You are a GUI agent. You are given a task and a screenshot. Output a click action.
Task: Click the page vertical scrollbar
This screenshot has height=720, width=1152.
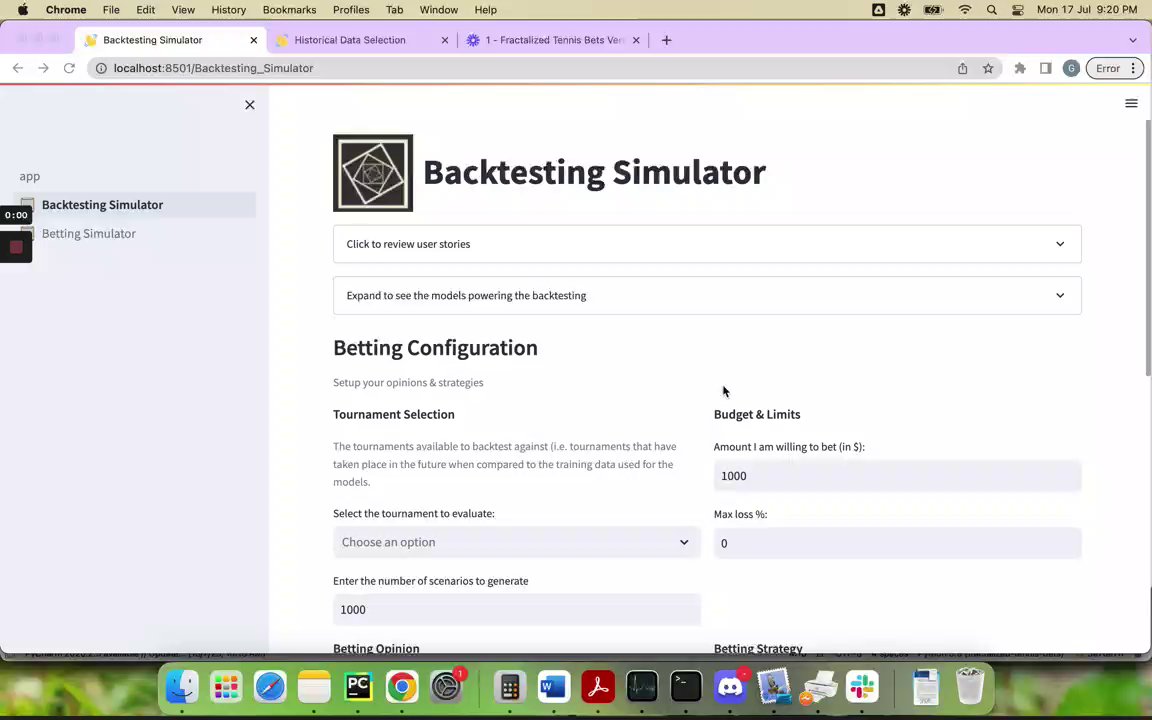[x=1148, y=248]
